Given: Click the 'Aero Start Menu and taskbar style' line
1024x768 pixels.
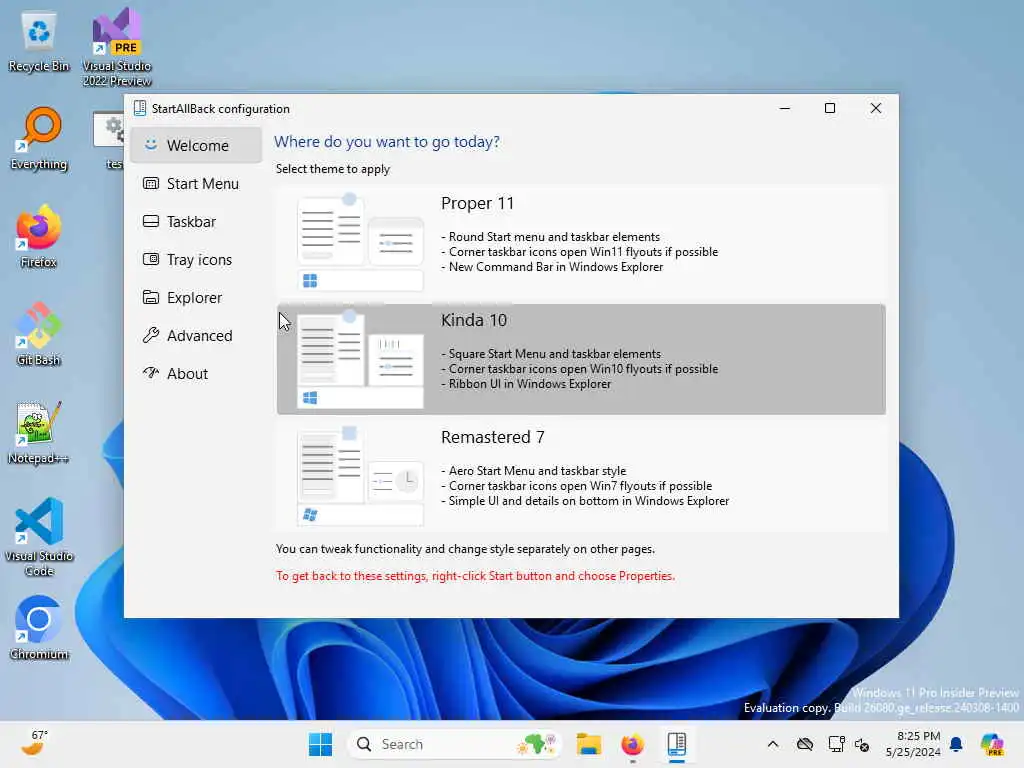Looking at the screenshot, I should [x=534, y=471].
